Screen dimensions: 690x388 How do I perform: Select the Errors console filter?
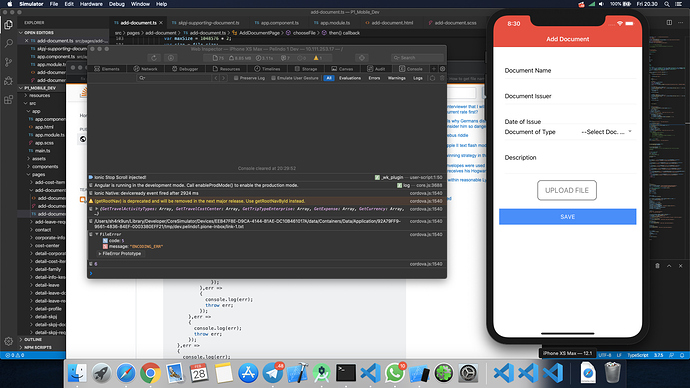coord(374,78)
